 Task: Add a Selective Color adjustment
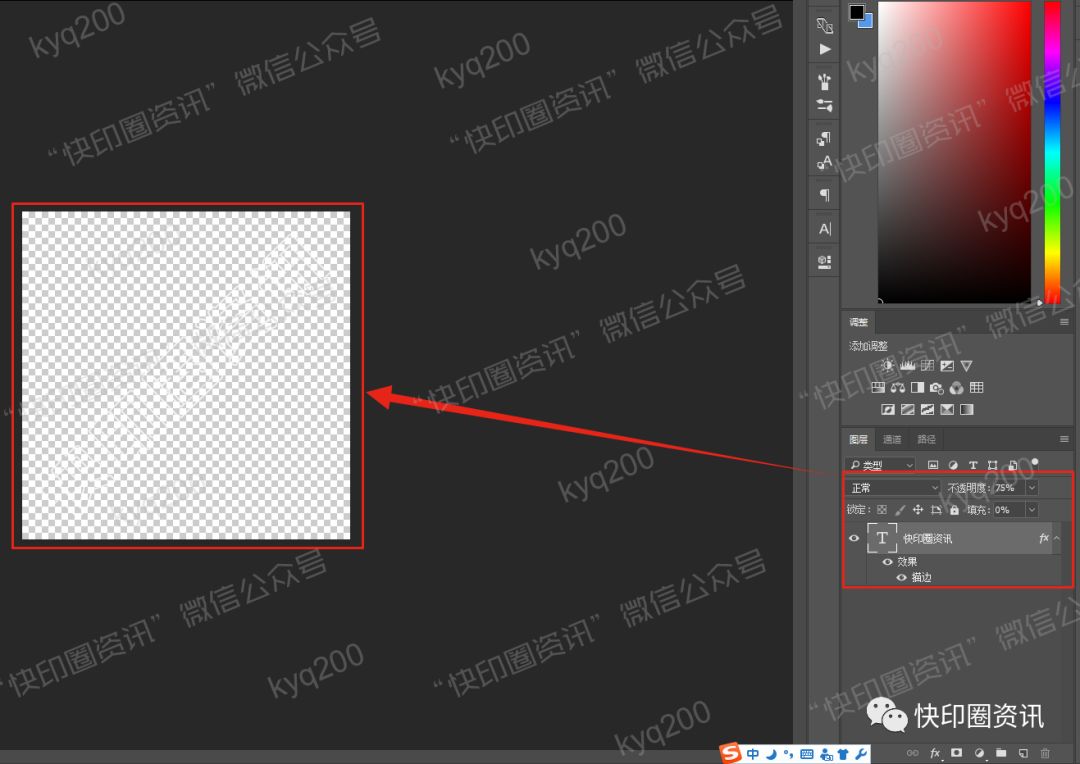(948, 410)
